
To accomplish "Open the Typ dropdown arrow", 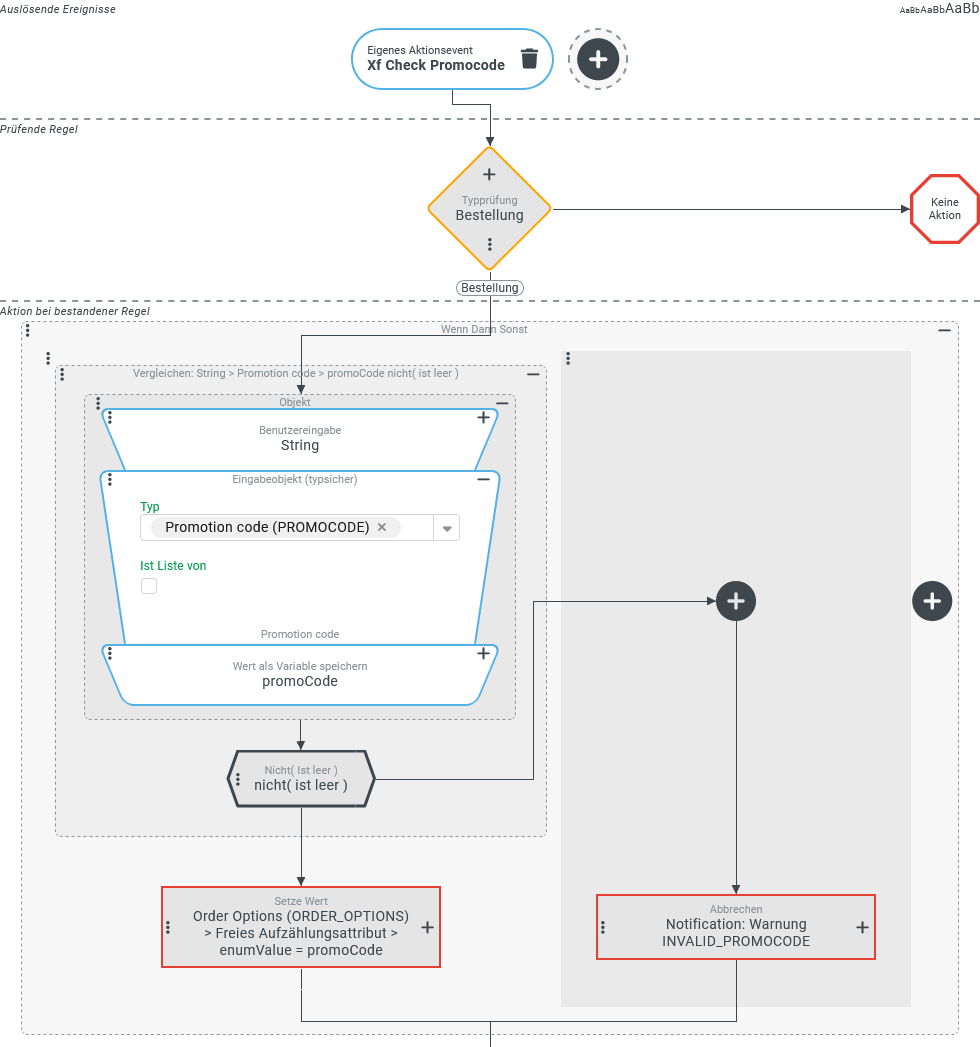I will tap(447, 528).
